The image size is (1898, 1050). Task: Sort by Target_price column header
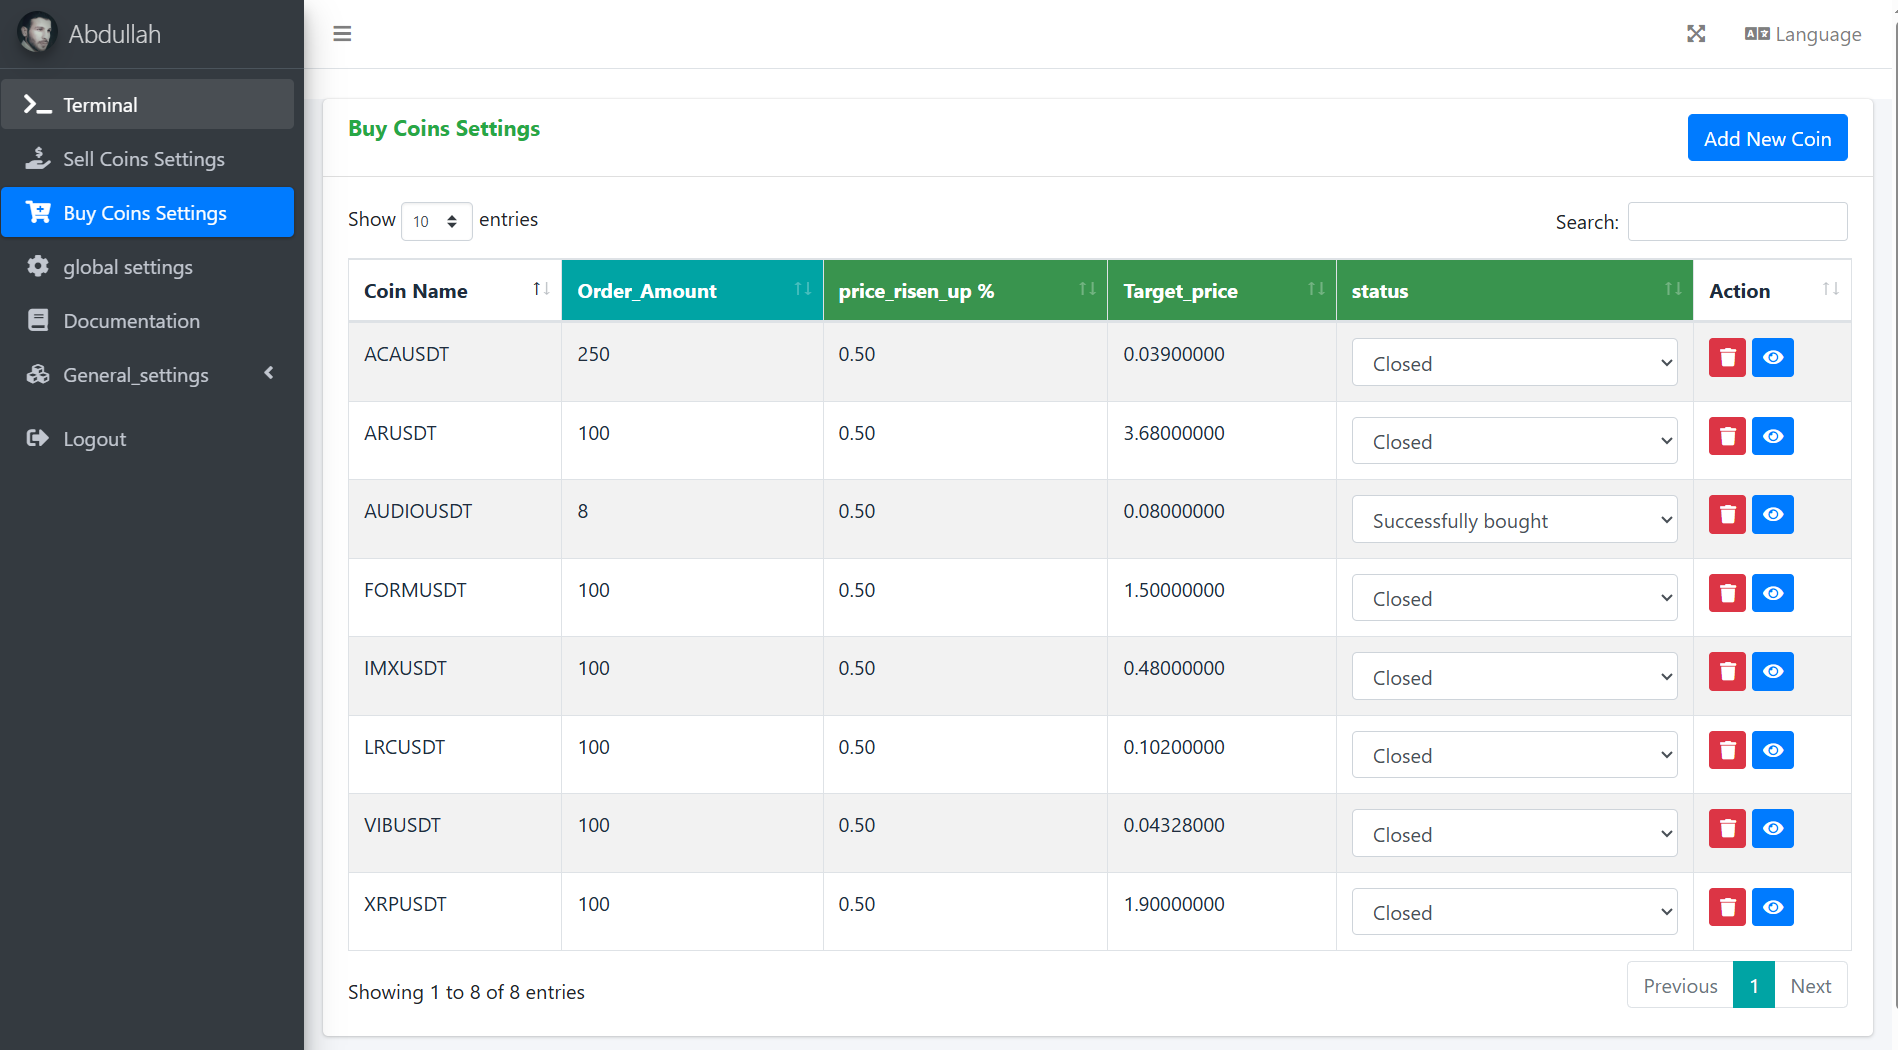click(x=1220, y=291)
